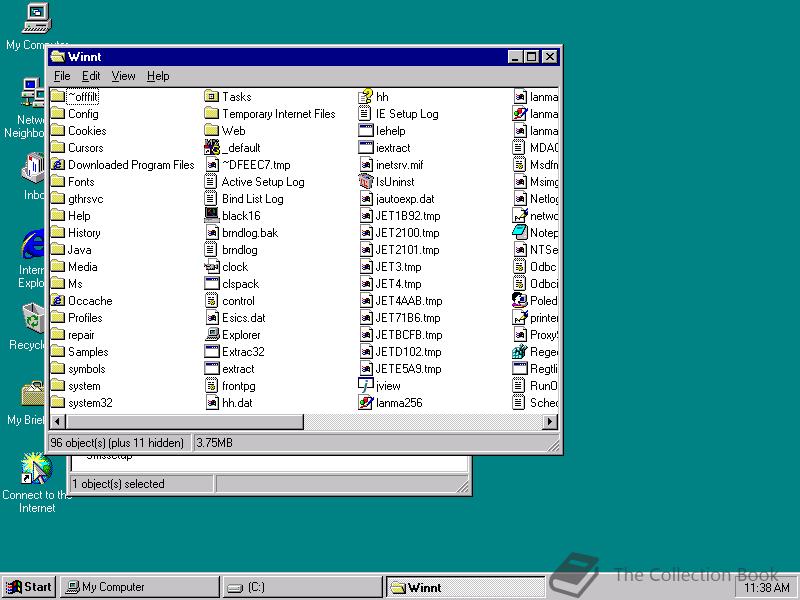
Task: Click the Winnt taskbar button
Action: coord(465,587)
